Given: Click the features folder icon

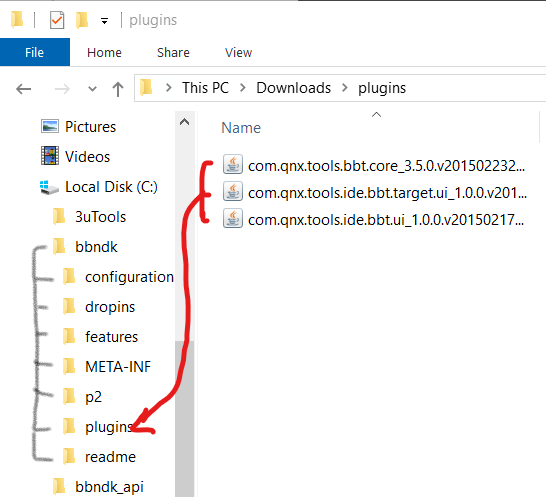Looking at the screenshot, I should pyautogui.click(x=69, y=336).
